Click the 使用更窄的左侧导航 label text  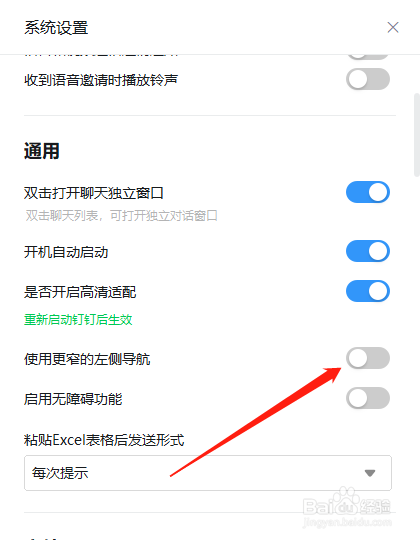87,359
